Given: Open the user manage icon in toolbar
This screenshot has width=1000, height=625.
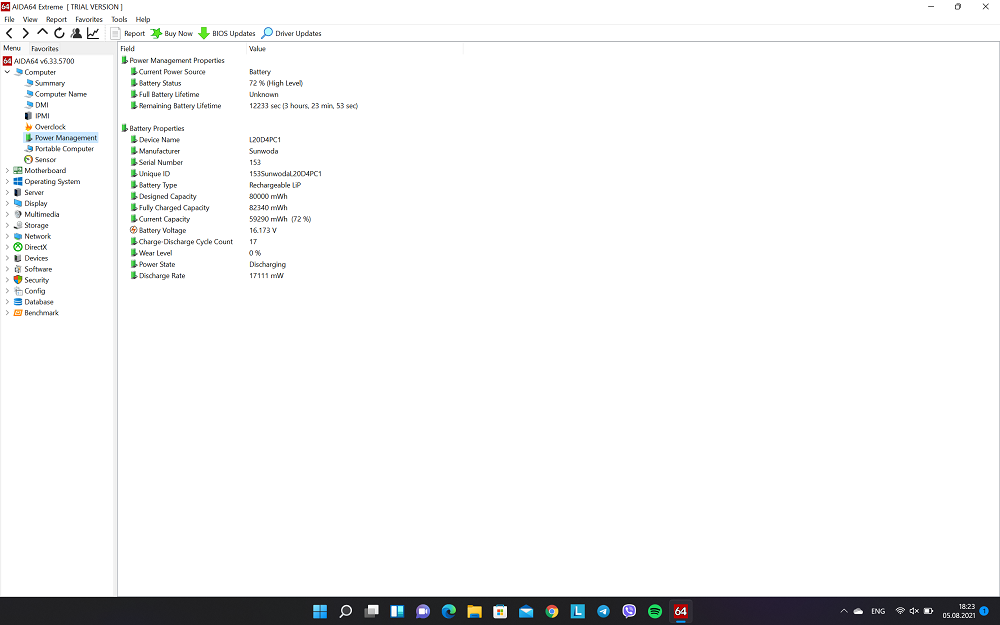Looking at the screenshot, I should tap(77, 33).
